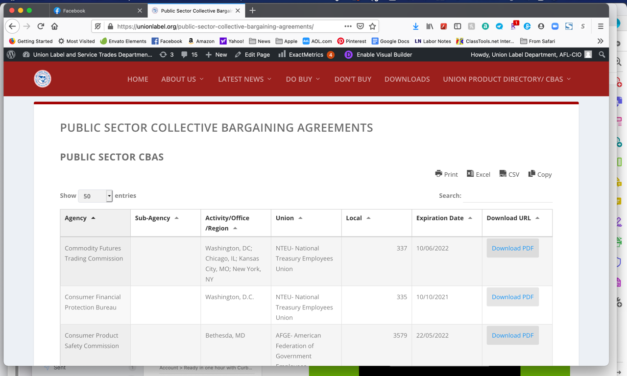
Task: Open the Amazon bookmark
Action: pyautogui.click(x=201, y=41)
